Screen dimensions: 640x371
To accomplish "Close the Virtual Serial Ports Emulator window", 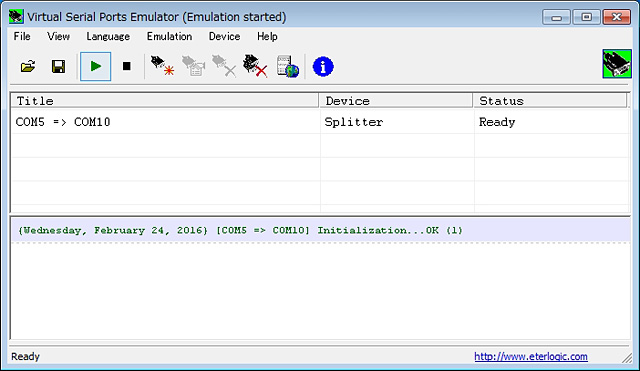I will click(616, 17).
